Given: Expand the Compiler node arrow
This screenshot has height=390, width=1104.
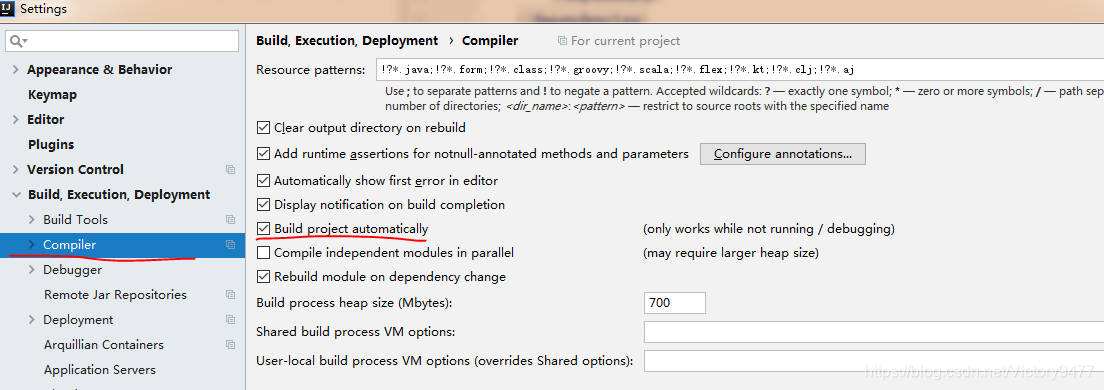Looking at the screenshot, I should click(32, 245).
